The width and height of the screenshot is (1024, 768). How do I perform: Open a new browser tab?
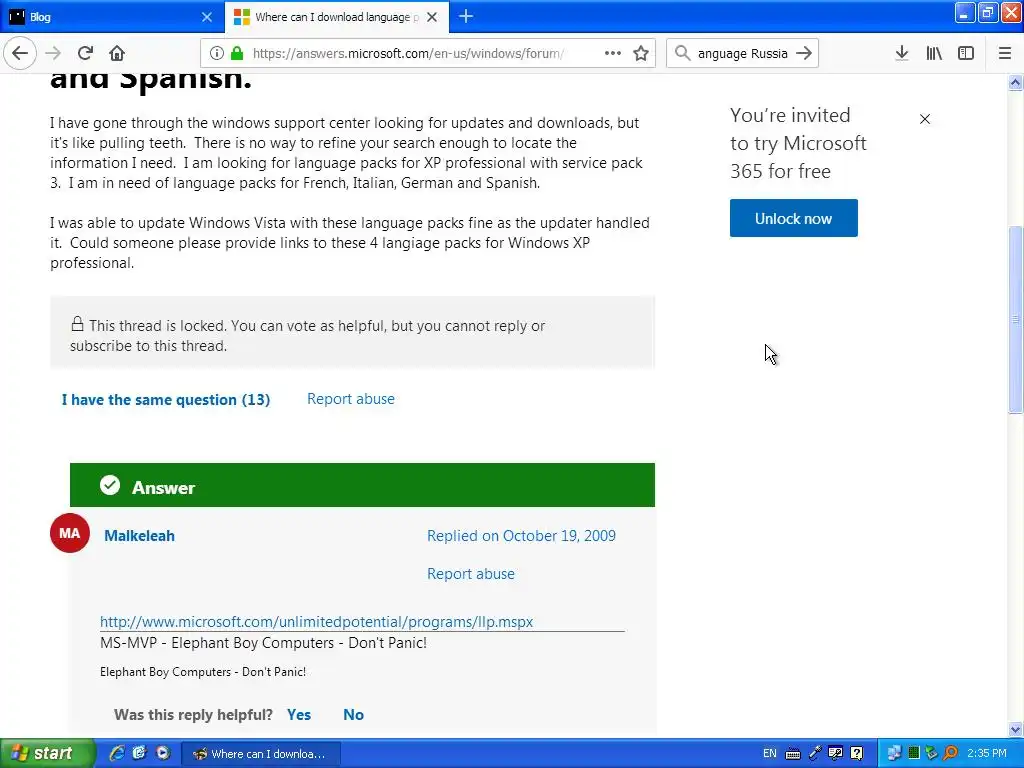(x=466, y=17)
